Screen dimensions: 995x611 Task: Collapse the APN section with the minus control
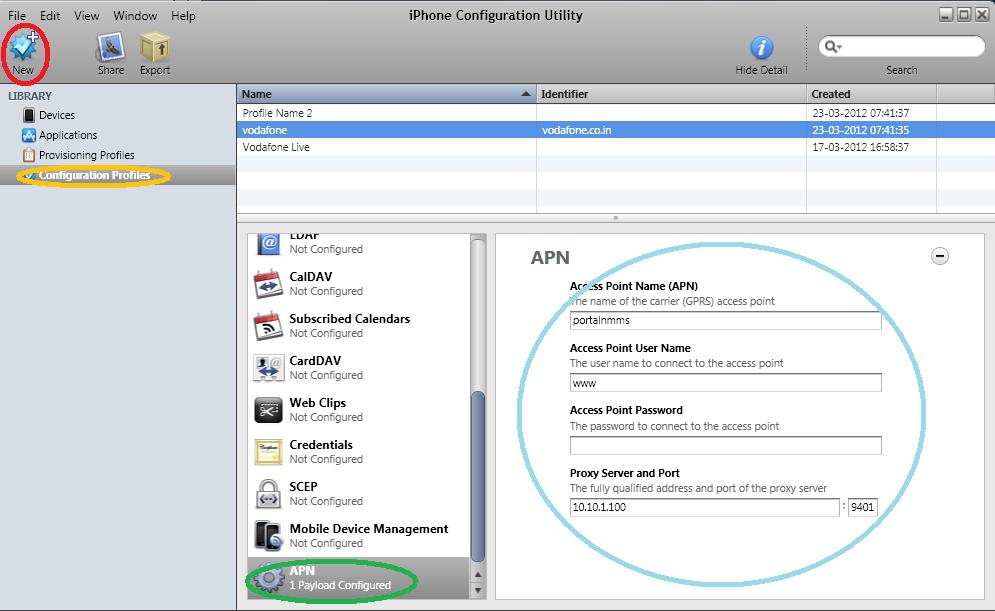pos(940,256)
